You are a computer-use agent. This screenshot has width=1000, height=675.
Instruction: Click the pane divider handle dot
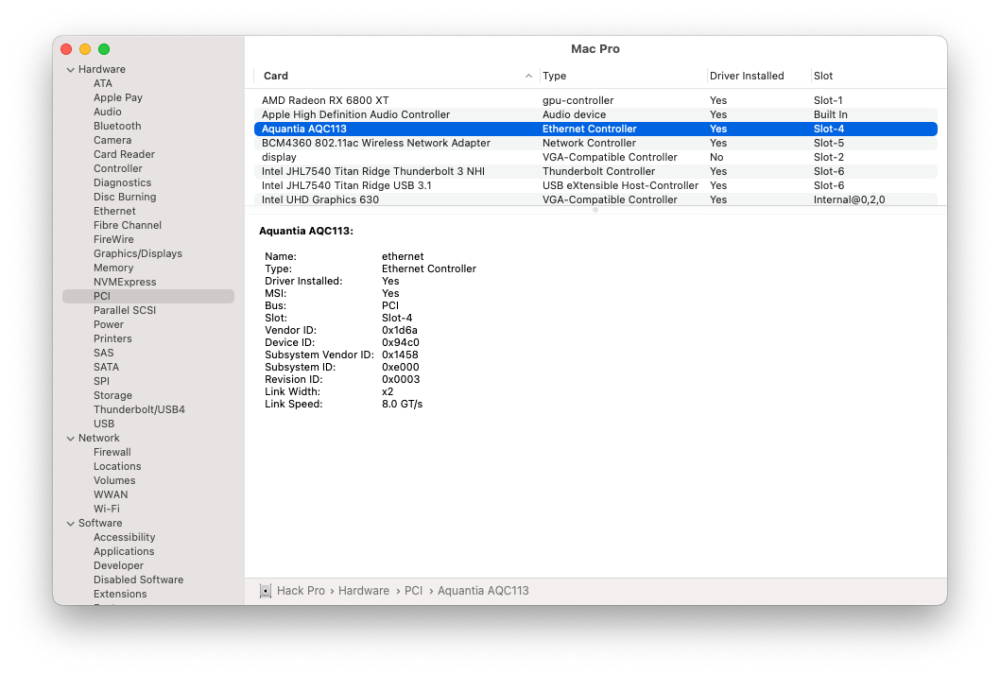click(x=595, y=210)
